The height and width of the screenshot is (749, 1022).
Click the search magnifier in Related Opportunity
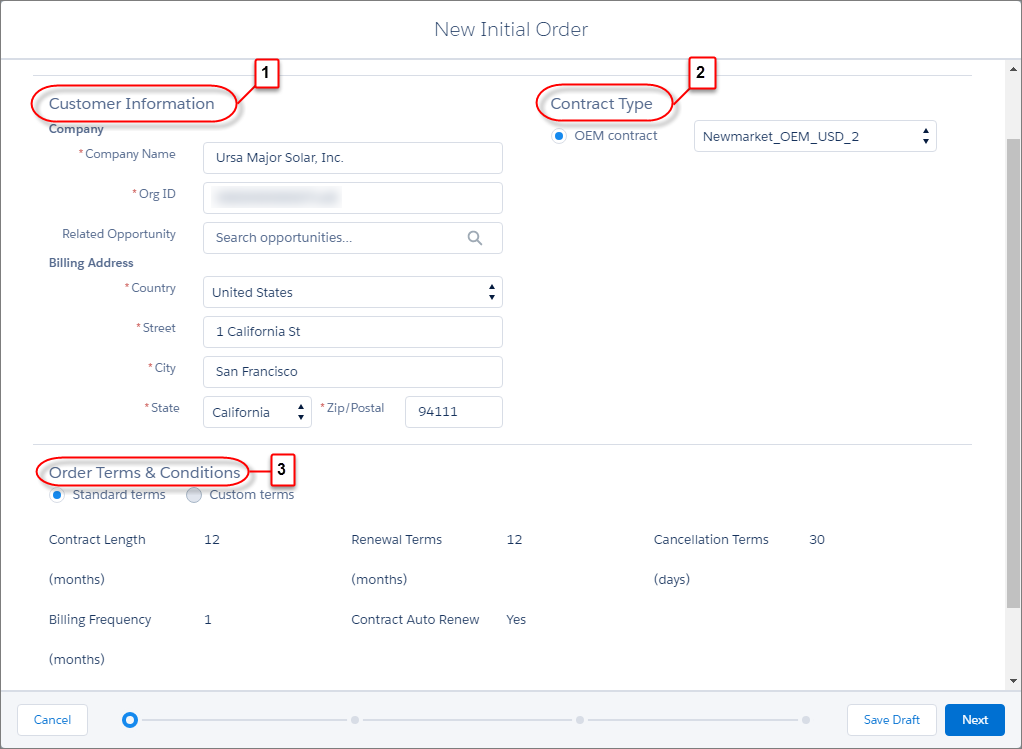pyautogui.click(x=474, y=238)
